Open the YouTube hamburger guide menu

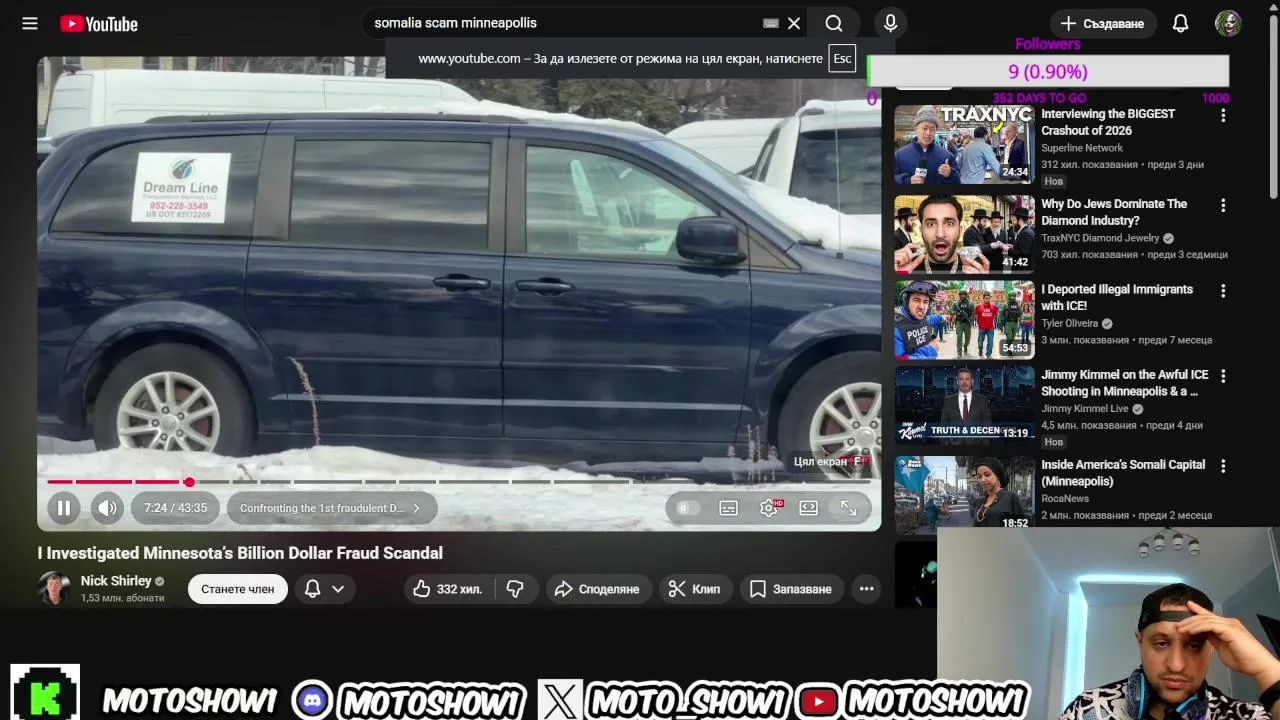coord(30,23)
